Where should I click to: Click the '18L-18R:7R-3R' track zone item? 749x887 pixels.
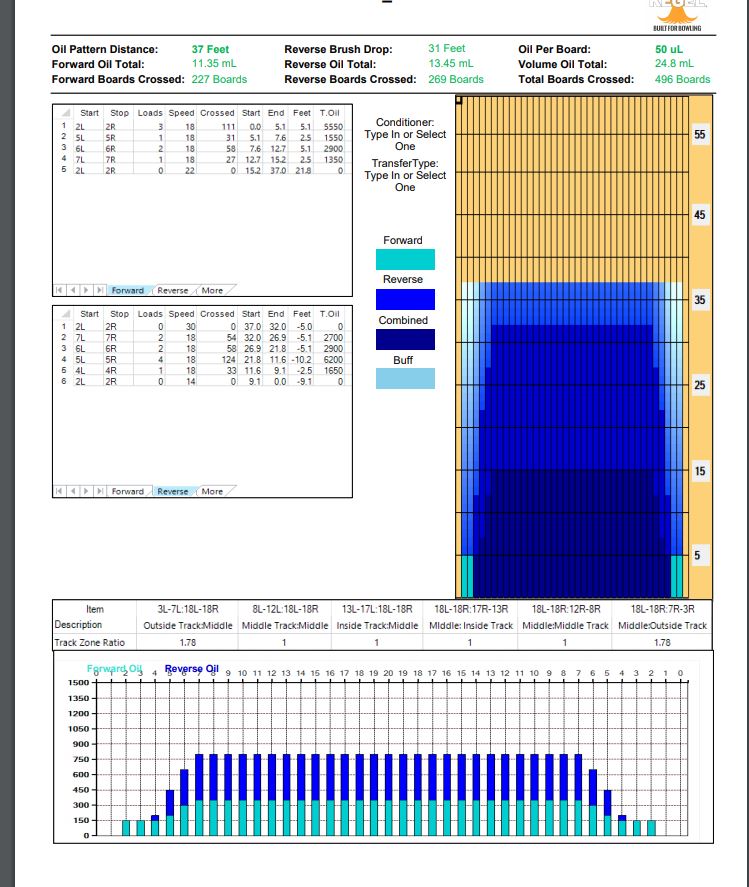pos(662,609)
